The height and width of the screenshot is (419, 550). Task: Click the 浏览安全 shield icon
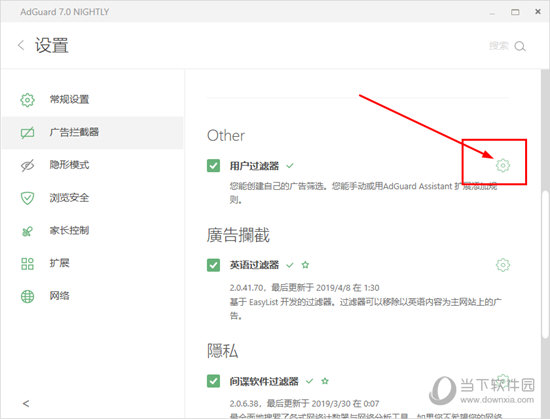[27, 198]
